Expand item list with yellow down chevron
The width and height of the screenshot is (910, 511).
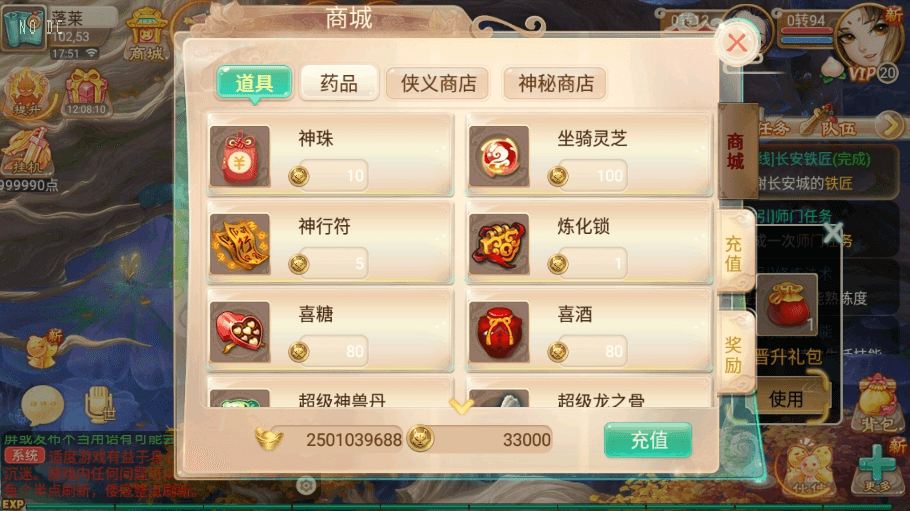(461, 406)
